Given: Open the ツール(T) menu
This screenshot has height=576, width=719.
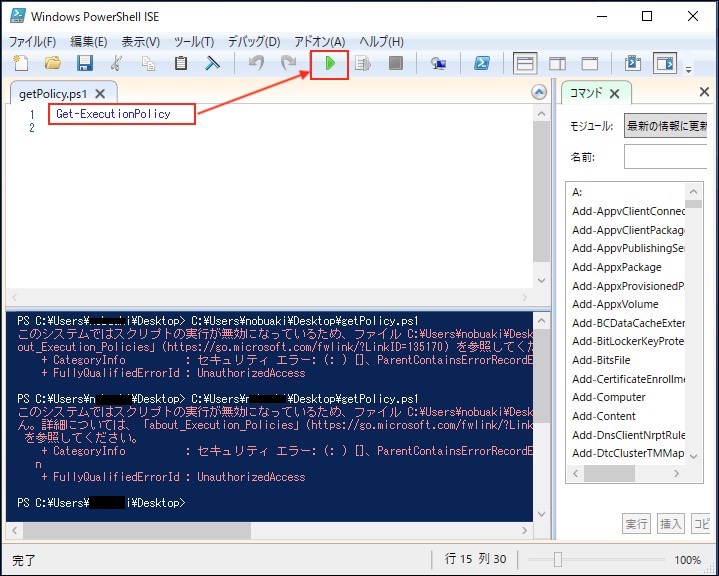Looking at the screenshot, I should 194,42.
